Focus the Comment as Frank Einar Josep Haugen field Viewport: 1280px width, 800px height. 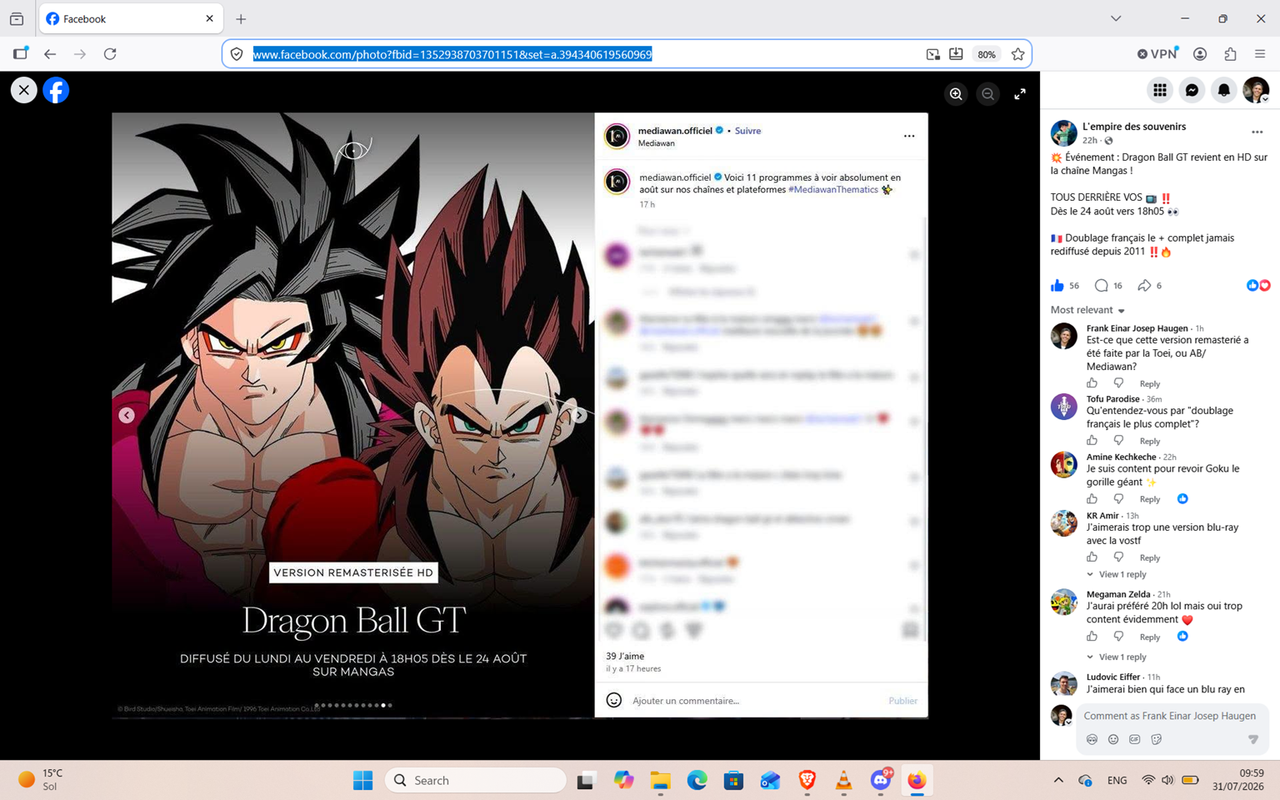coord(1170,716)
